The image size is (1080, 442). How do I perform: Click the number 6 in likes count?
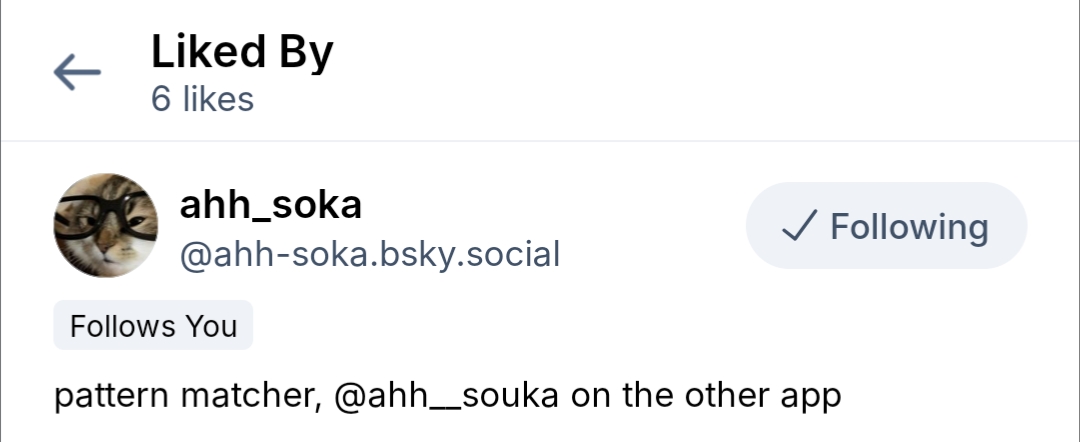point(161,99)
